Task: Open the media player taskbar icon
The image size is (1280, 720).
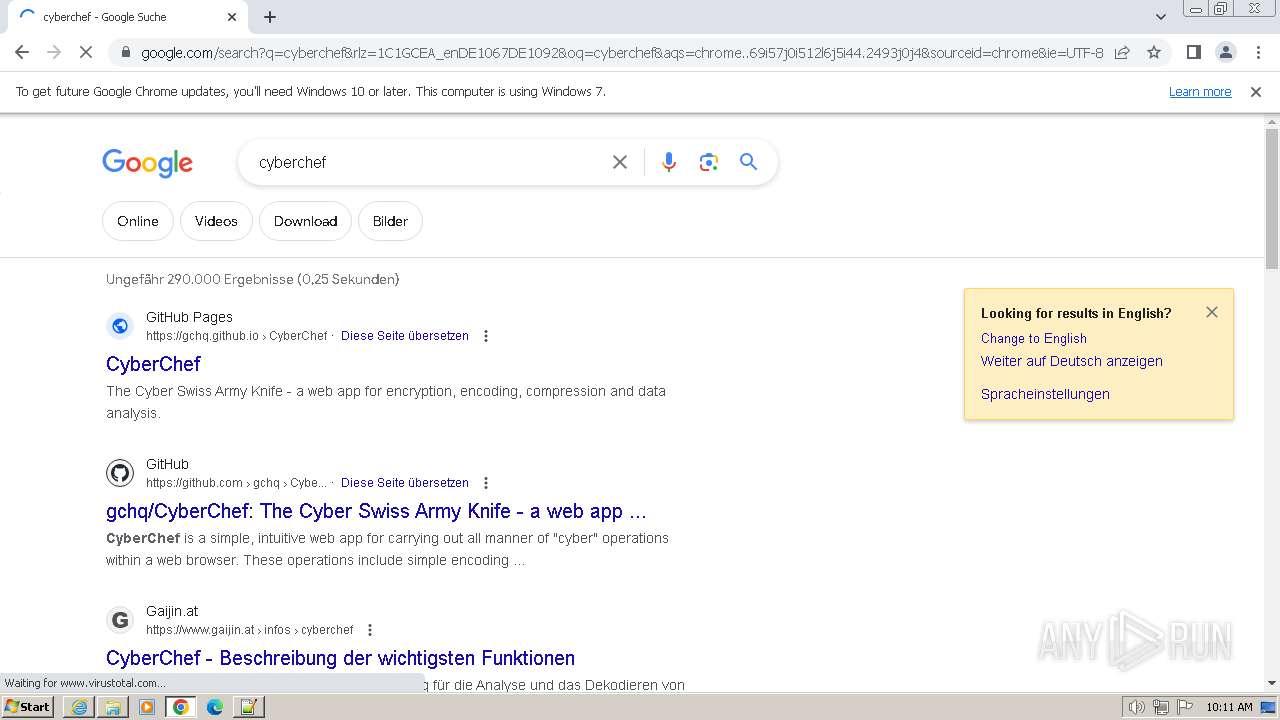Action: coord(147,707)
